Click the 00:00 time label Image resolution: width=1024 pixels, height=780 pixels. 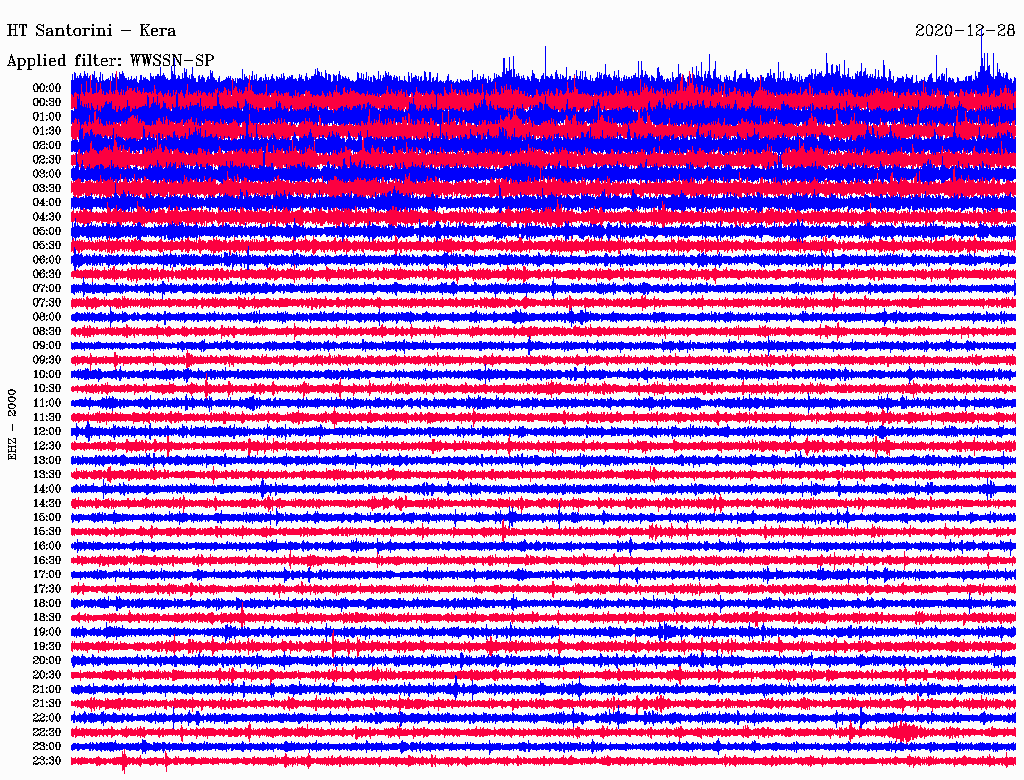47,88
